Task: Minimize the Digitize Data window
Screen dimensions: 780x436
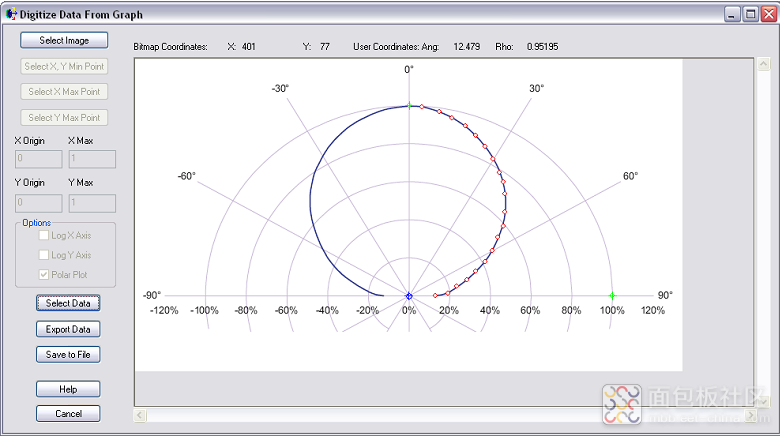Action: pos(732,14)
